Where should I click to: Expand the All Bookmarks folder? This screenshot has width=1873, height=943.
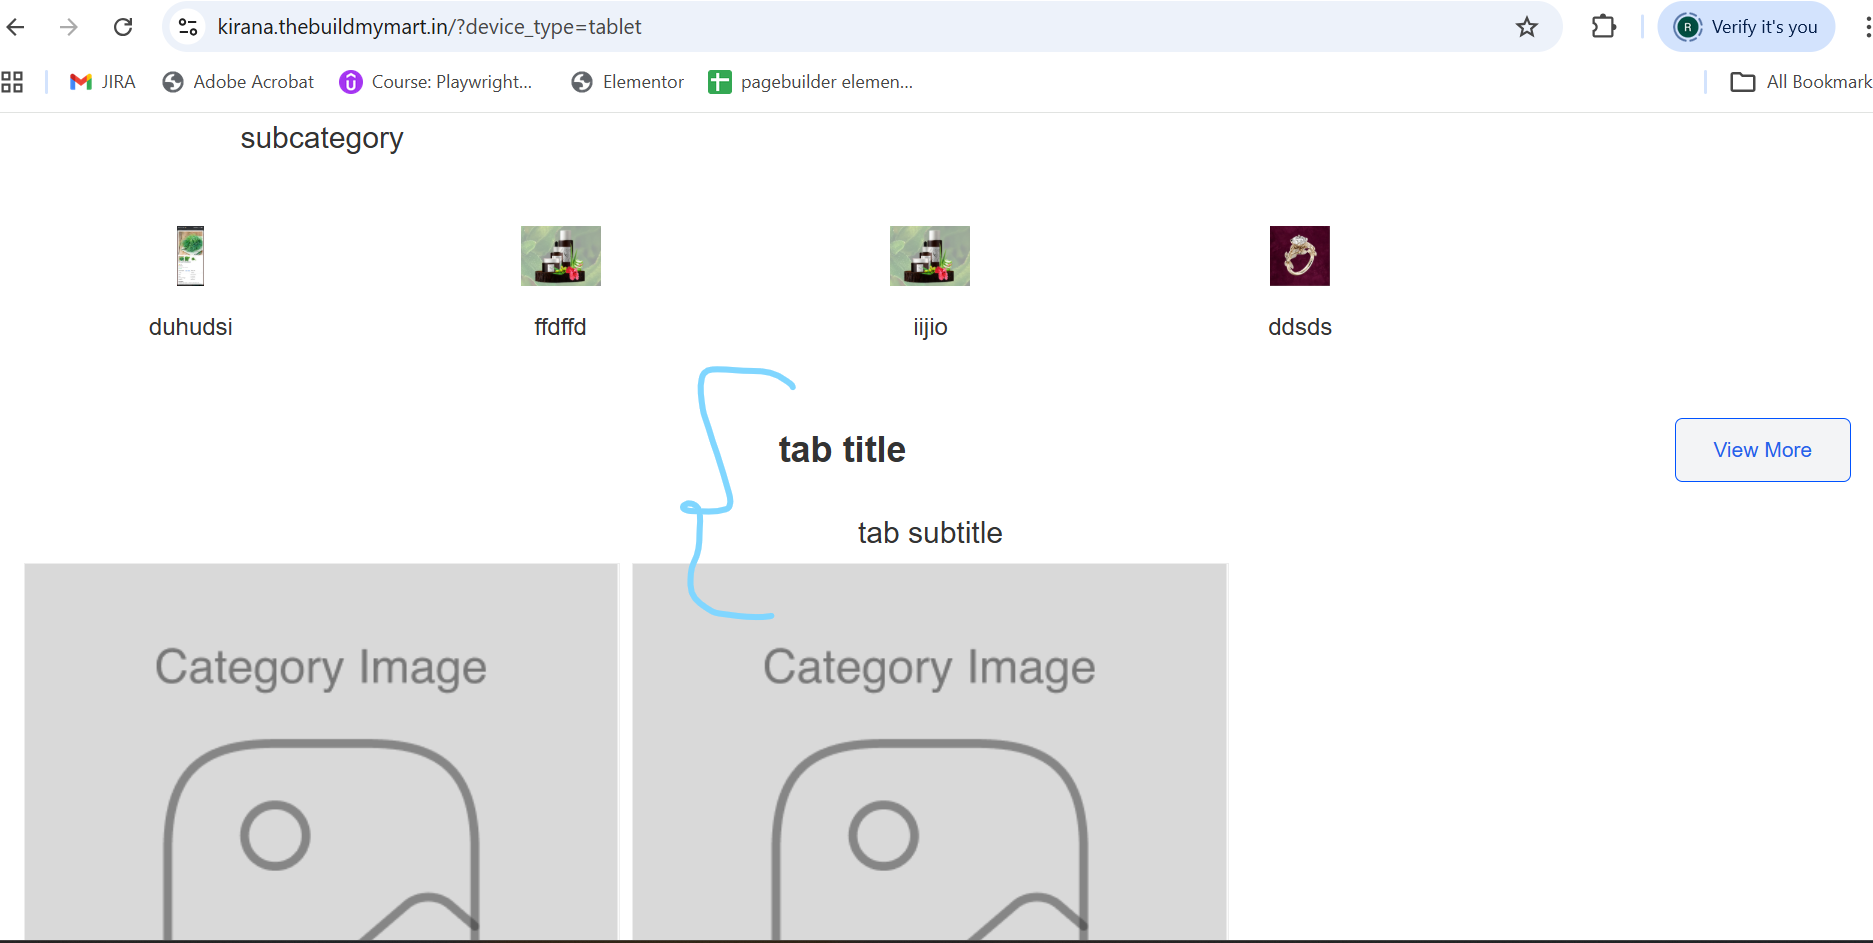pyautogui.click(x=1801, y=82)
